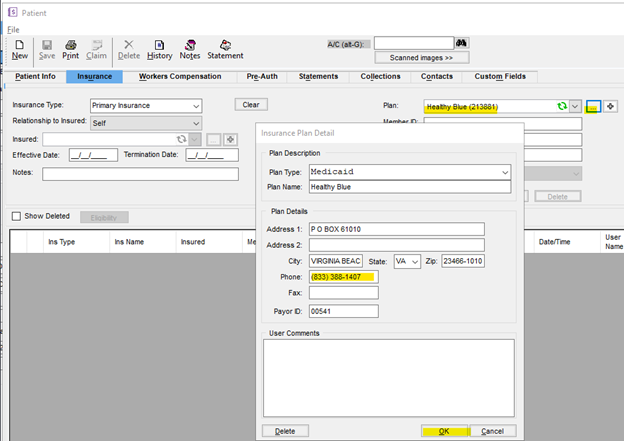Image resolution: width=624 pixels, height=441 pixels.
Task: Click the insurance Notes field
Action: pos(140,174)
